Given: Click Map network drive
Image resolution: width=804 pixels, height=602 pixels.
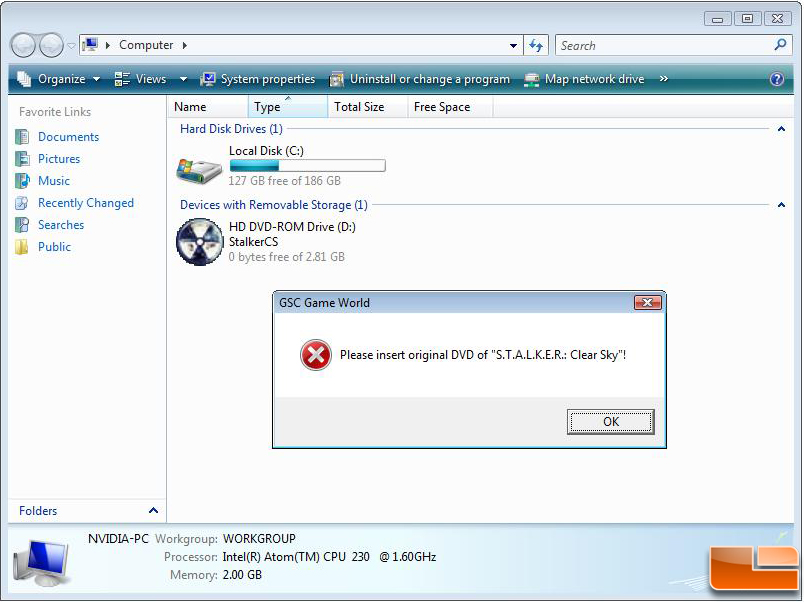Looking at the screenshot, I should (x=584, y=79).
